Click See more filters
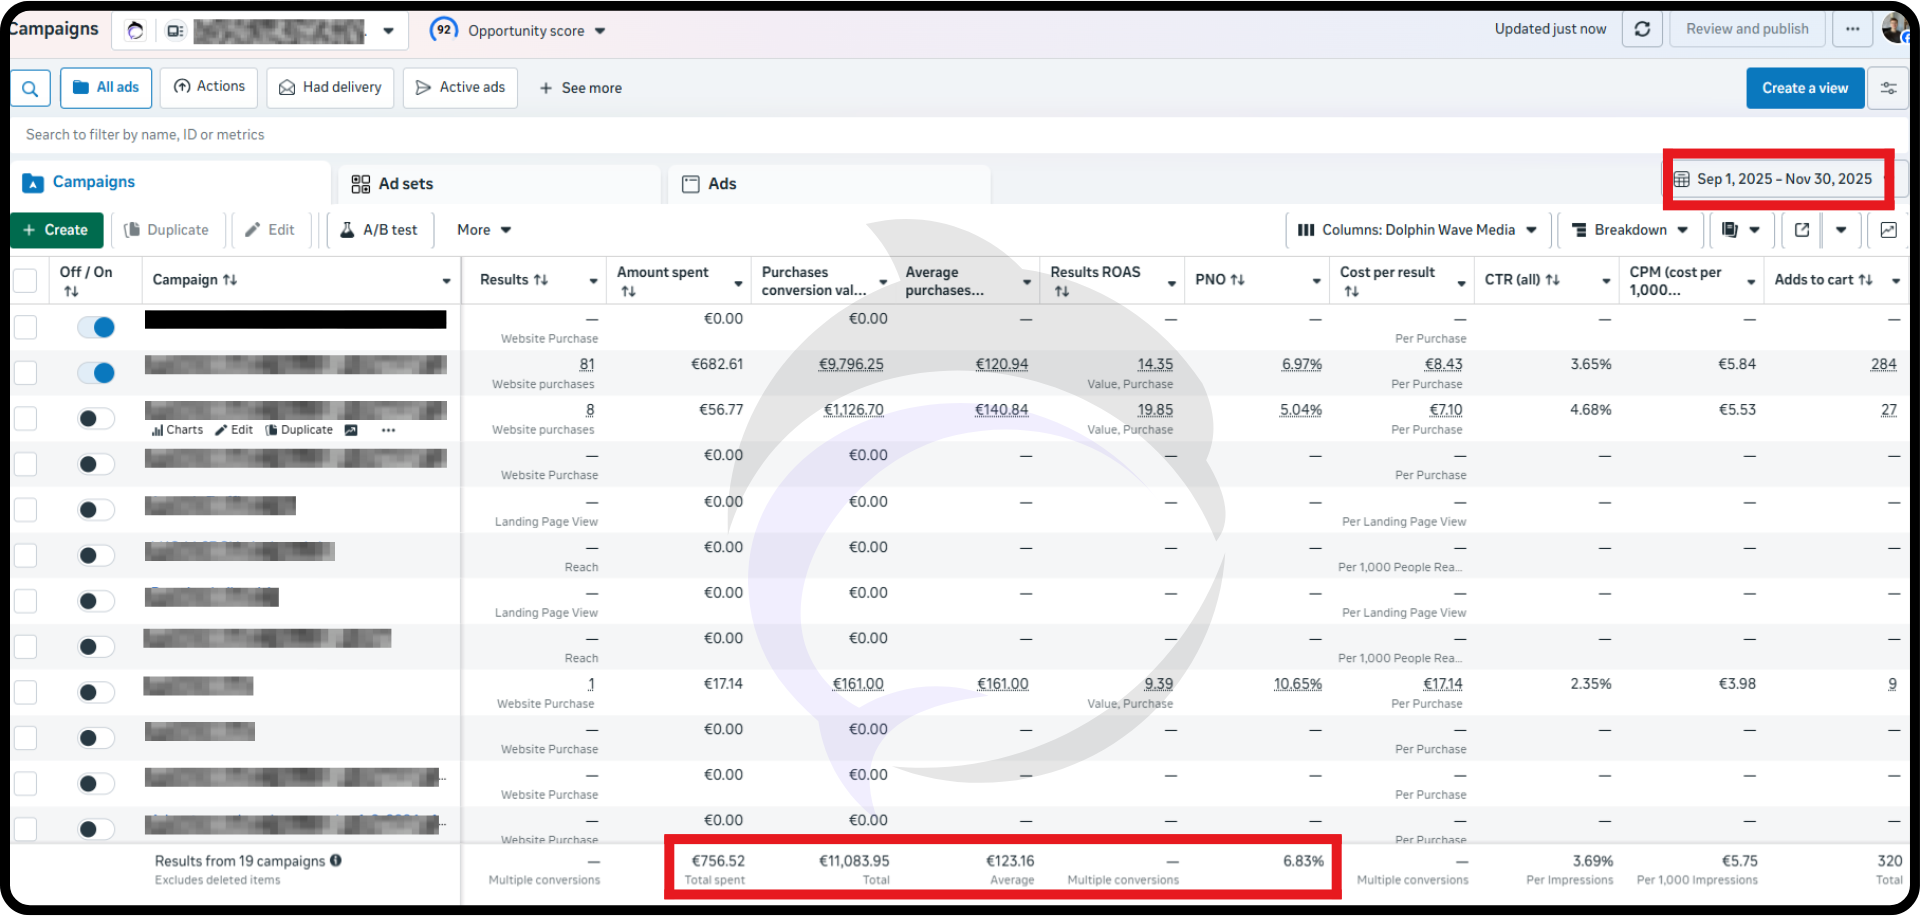This screenshot has width=1920, height=918. pos(580,88)
